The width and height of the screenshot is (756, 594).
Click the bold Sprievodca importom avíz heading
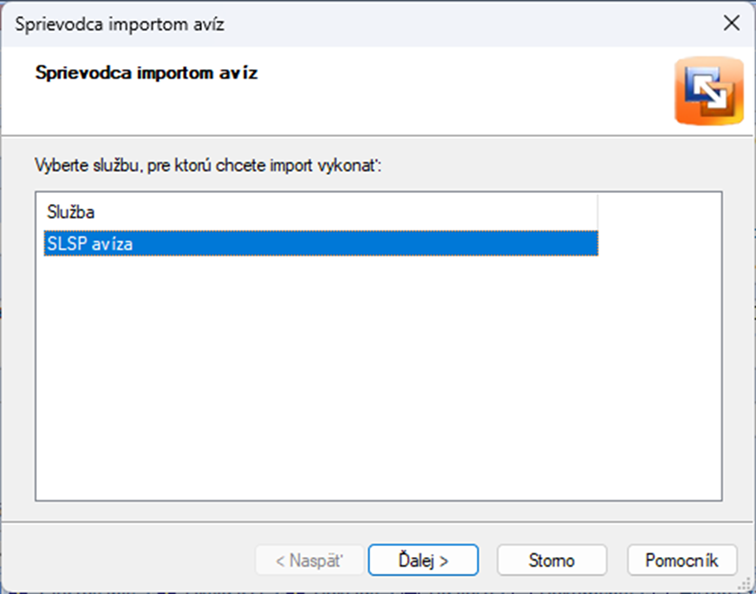(x=147, y=73)
